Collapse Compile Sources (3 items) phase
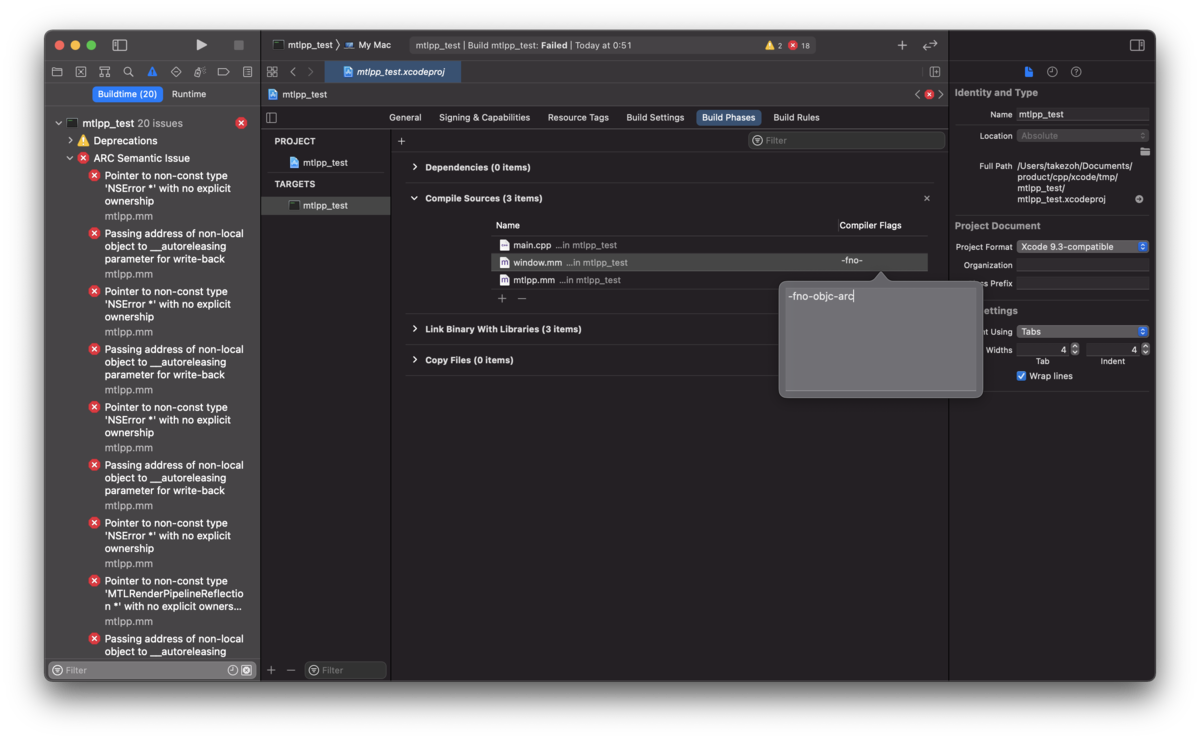The height and width of the screenshot is (740, 1200). [x=415, y=198]
